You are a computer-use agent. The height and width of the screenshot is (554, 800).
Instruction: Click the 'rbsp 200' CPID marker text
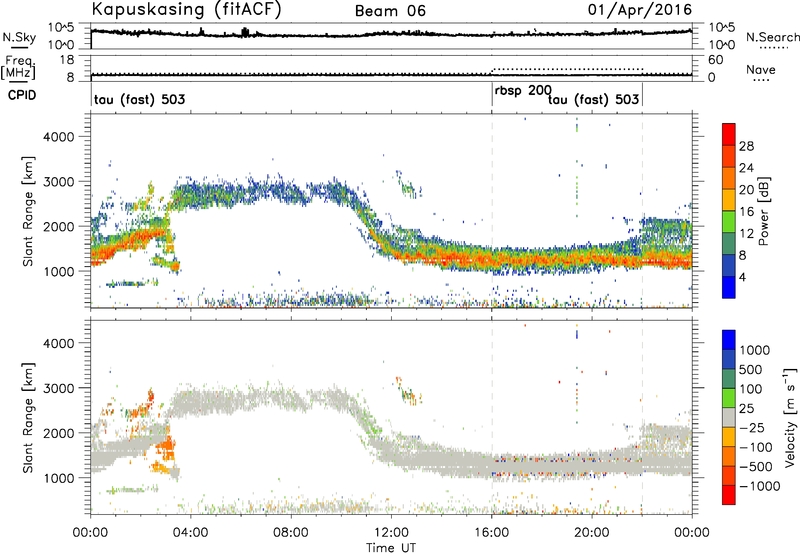coord(523,91)
